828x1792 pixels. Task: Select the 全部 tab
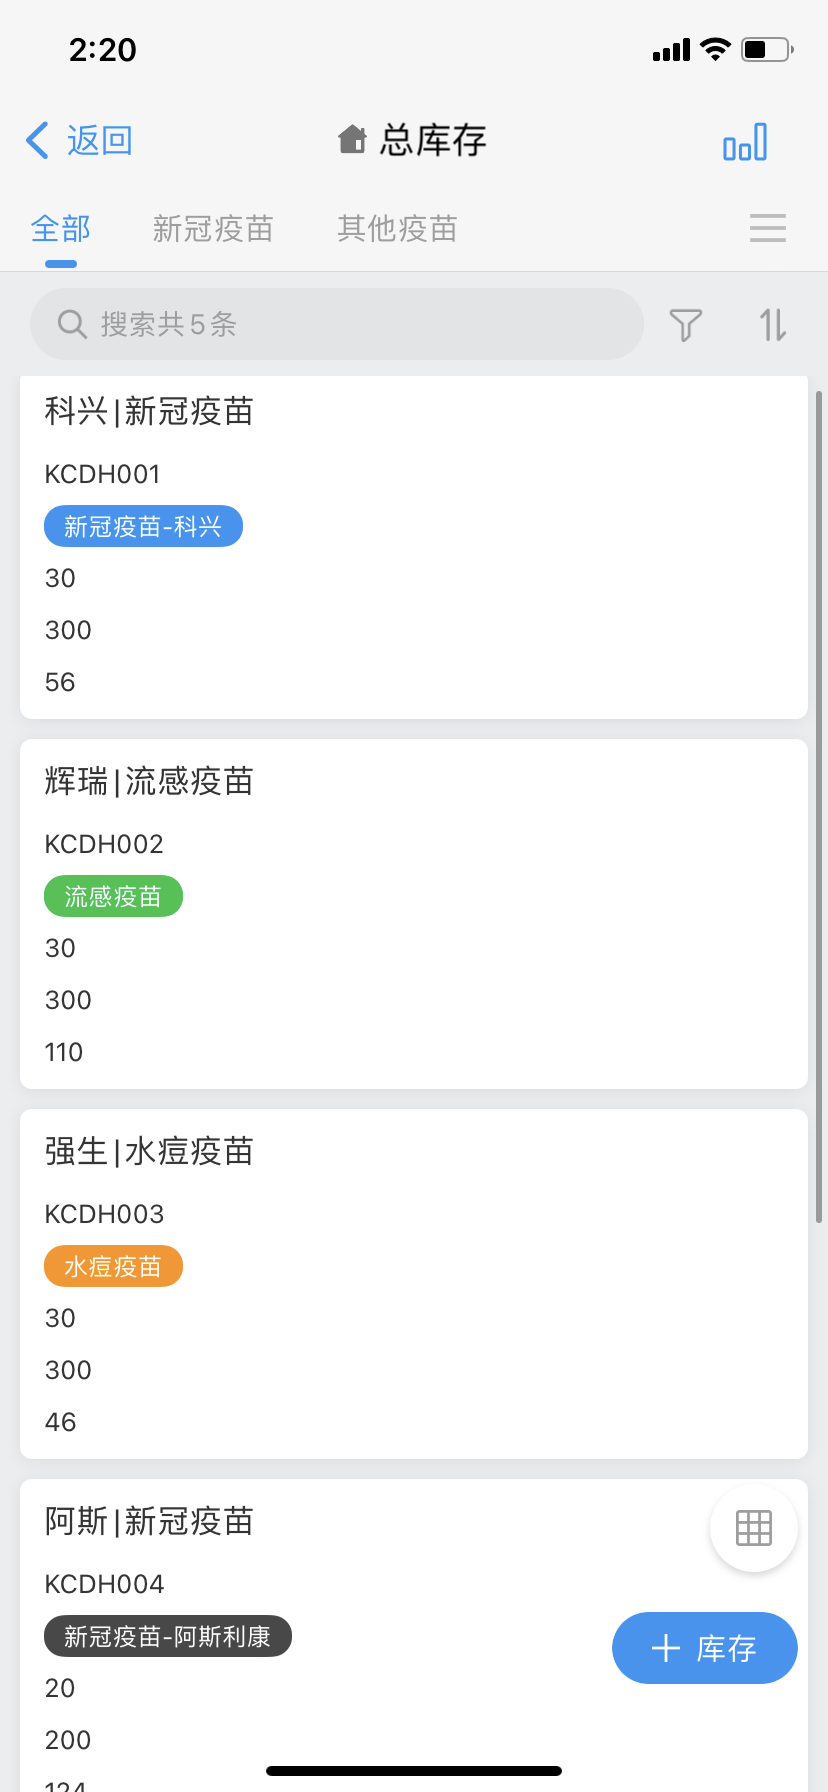coord(61,229)
